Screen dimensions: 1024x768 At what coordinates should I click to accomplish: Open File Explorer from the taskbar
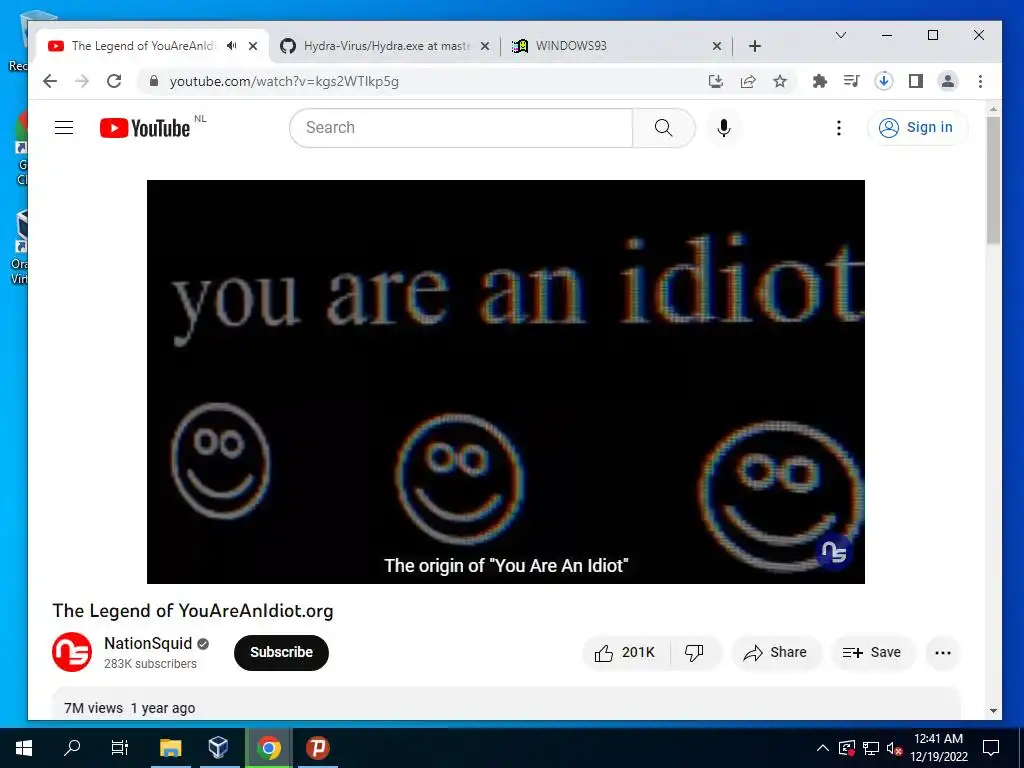[x=170, y=748]
